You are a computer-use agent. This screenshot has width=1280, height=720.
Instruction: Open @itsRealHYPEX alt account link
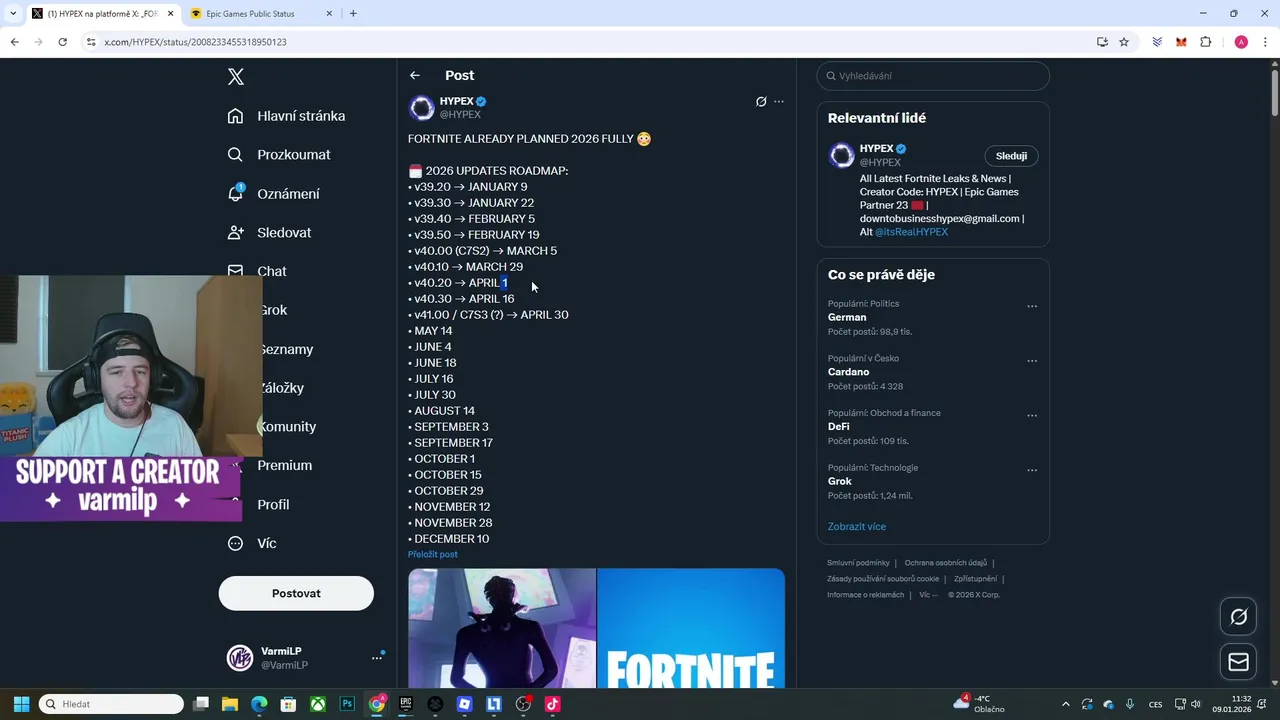pos(911,232)
